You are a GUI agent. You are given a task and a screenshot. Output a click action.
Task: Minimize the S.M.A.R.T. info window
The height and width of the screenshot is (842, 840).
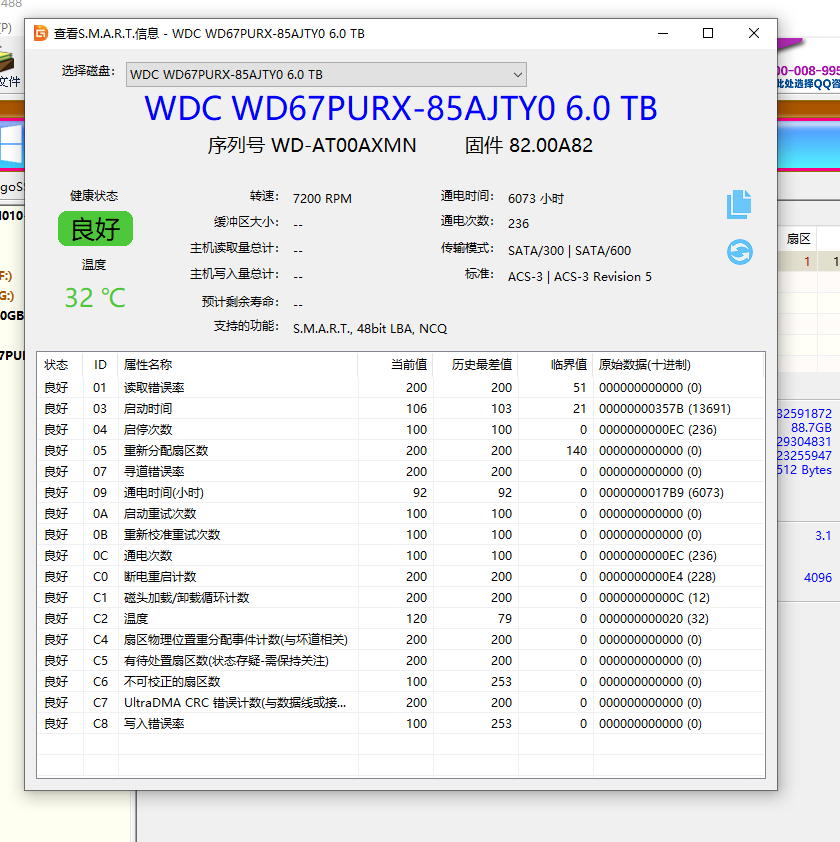coord(662,33)
